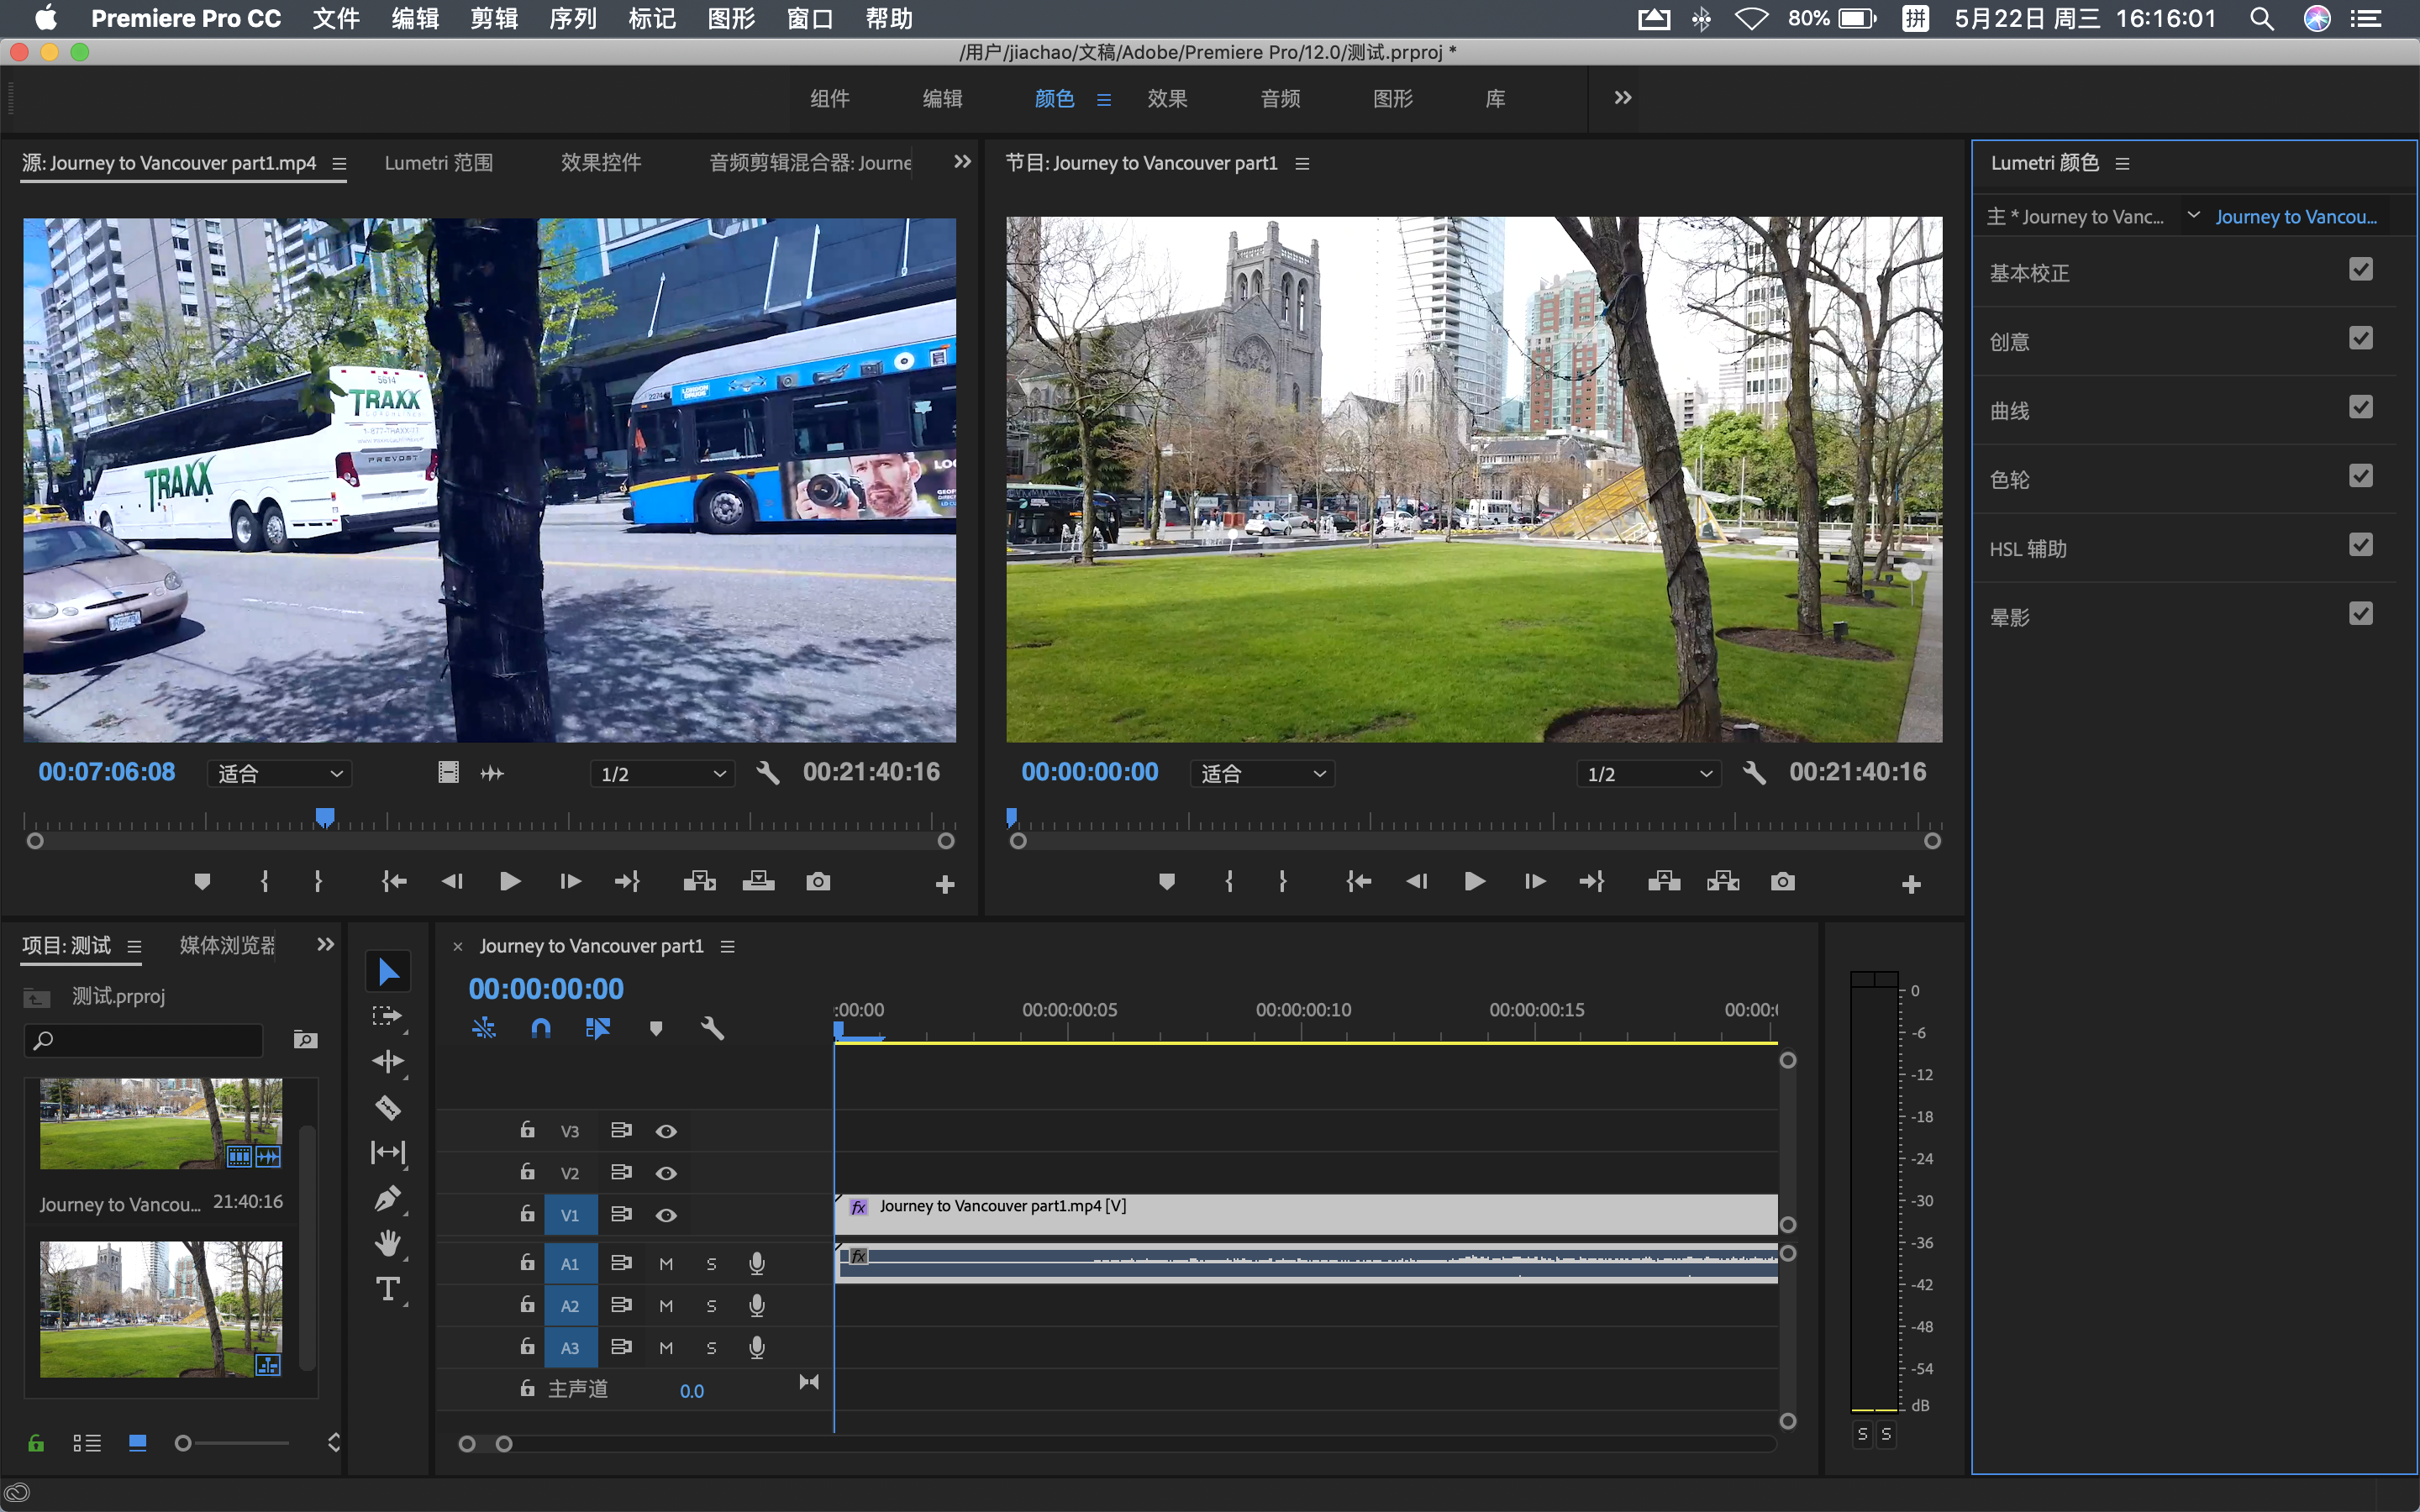Select the Hand tool

pos(387,1243)
